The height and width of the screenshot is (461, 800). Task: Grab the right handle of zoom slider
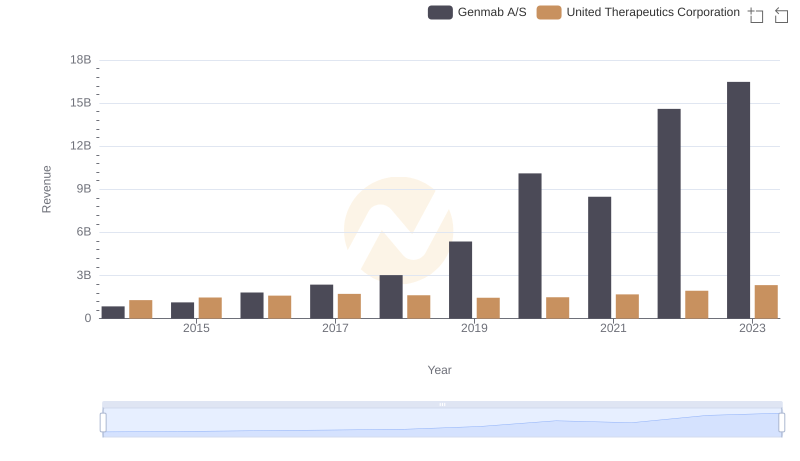point(781,422)
